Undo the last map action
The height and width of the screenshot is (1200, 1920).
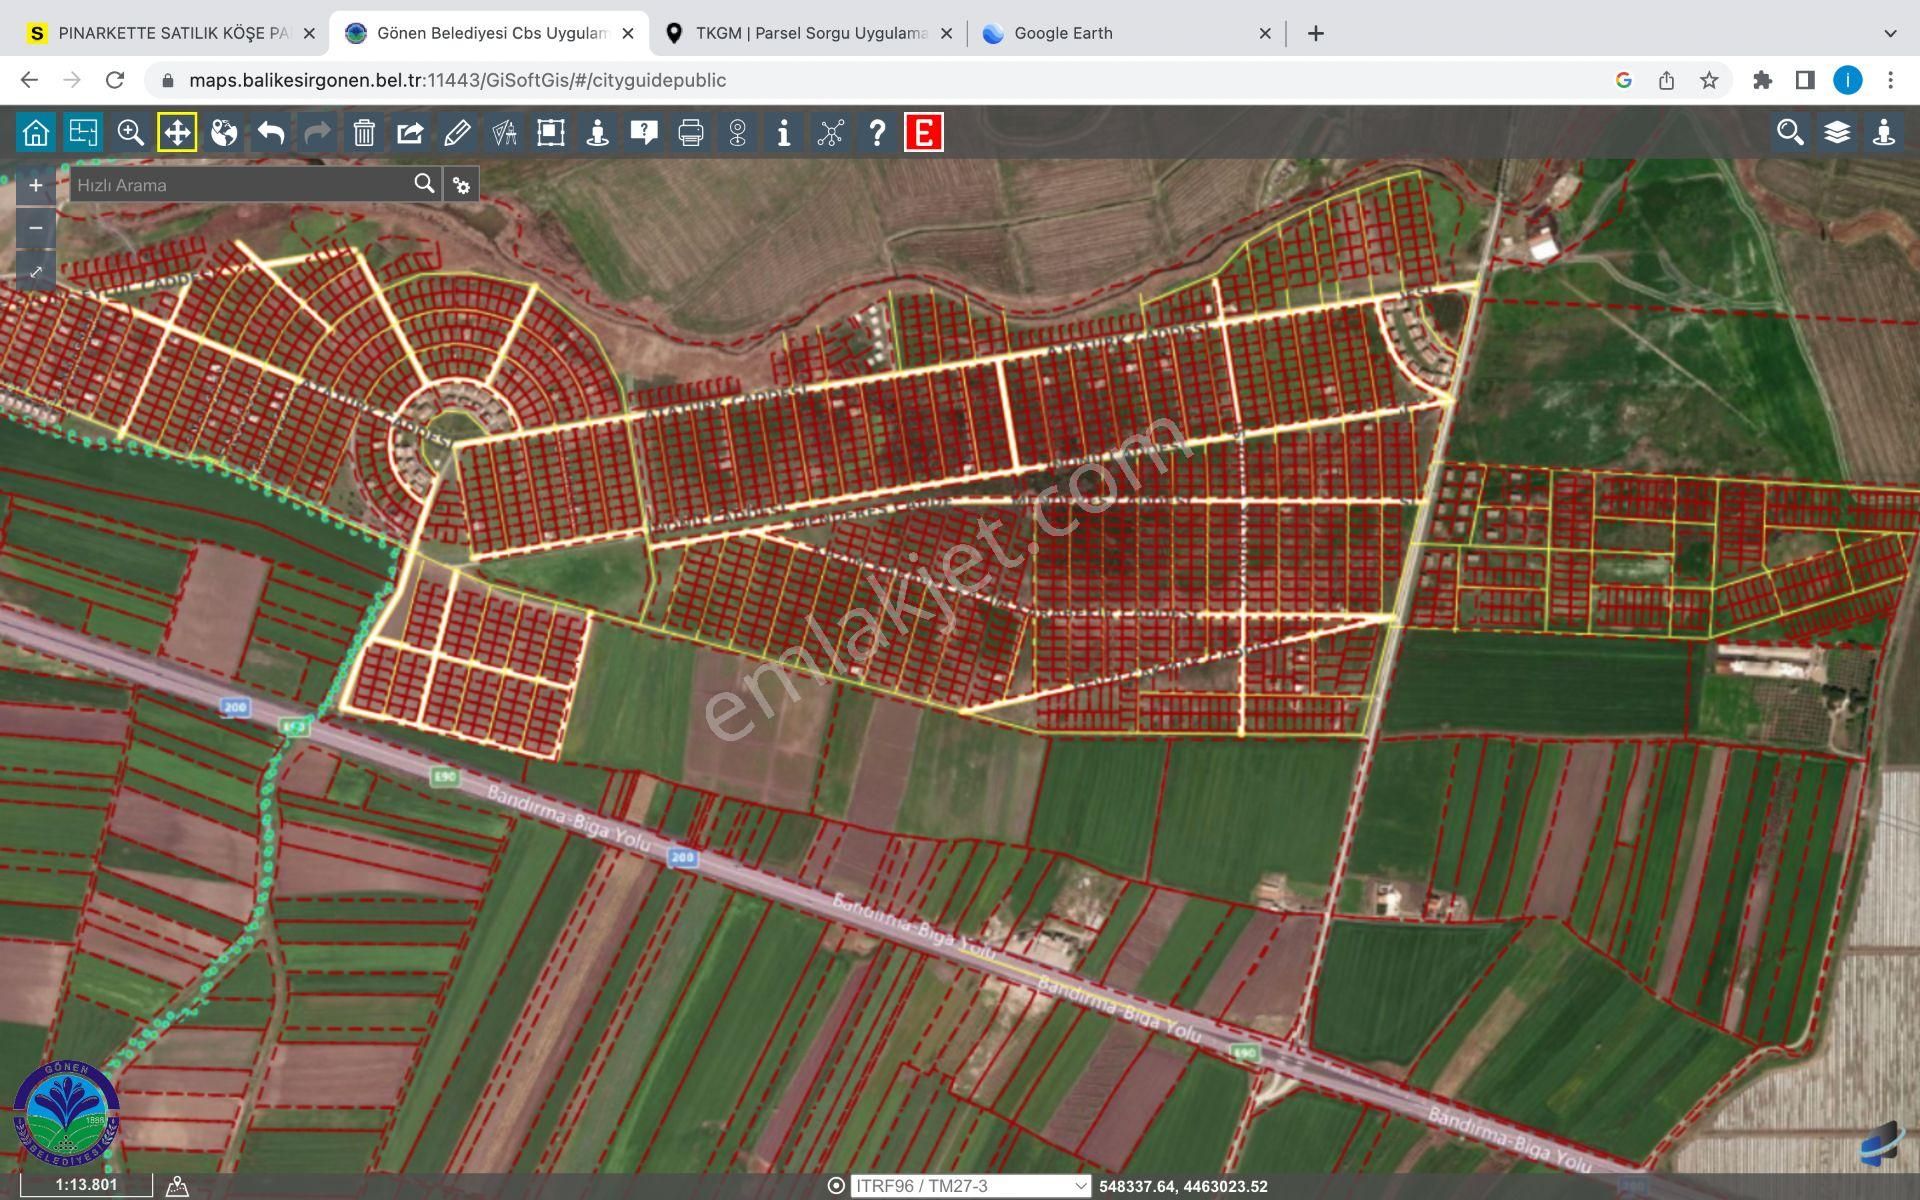270,132
